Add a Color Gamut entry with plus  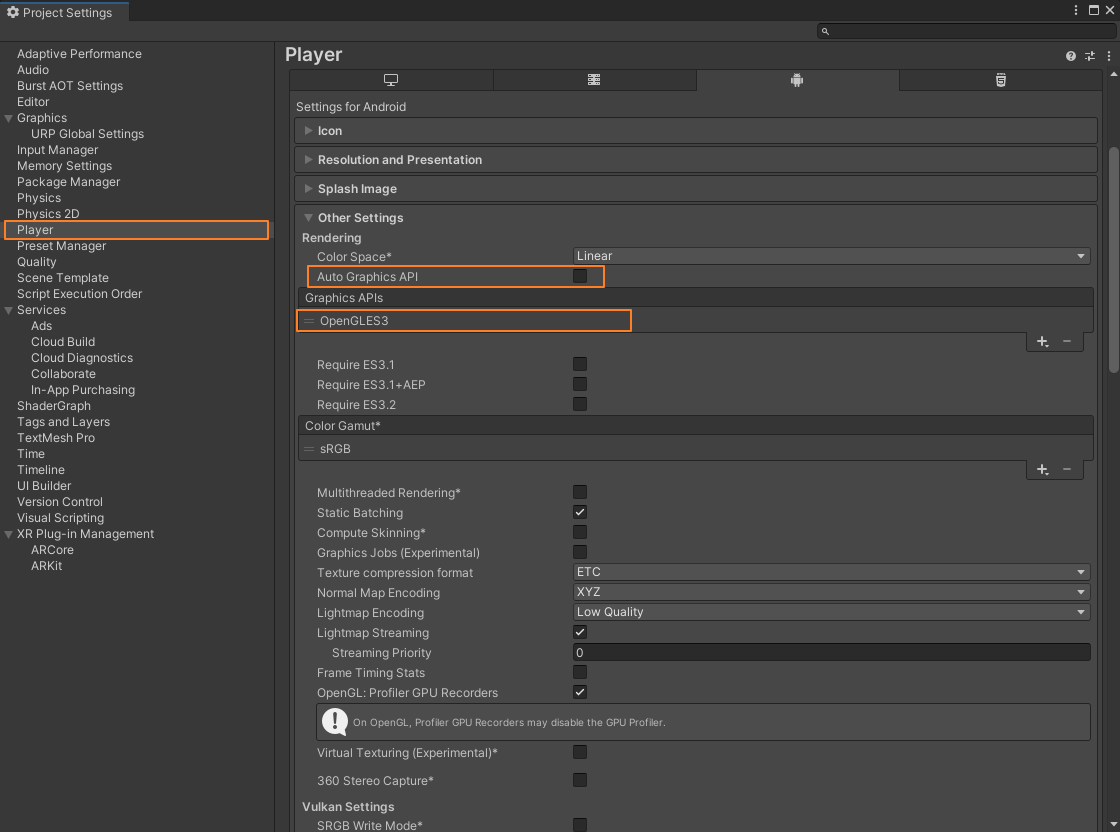[x=1043, y=470]
